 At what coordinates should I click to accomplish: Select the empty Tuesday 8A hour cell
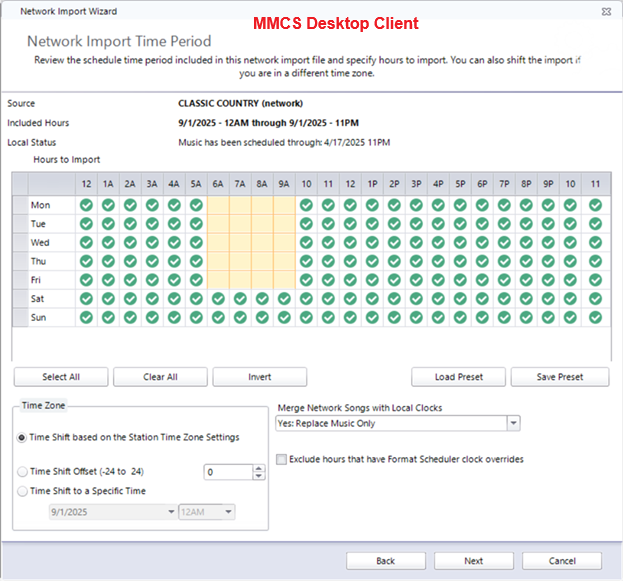click(262, 224)
